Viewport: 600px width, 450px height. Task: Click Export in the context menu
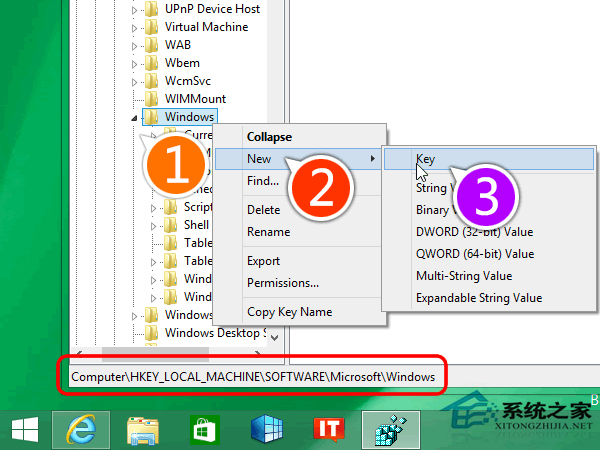point(264,261)
